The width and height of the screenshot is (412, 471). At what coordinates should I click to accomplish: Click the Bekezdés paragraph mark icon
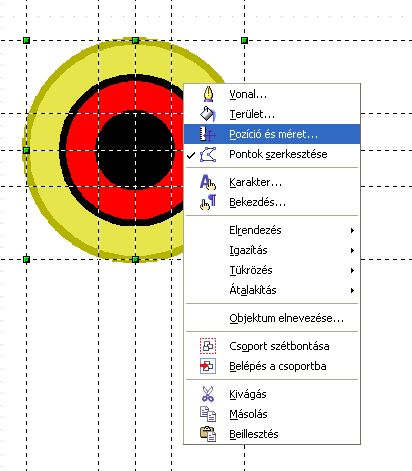[208, 202]
